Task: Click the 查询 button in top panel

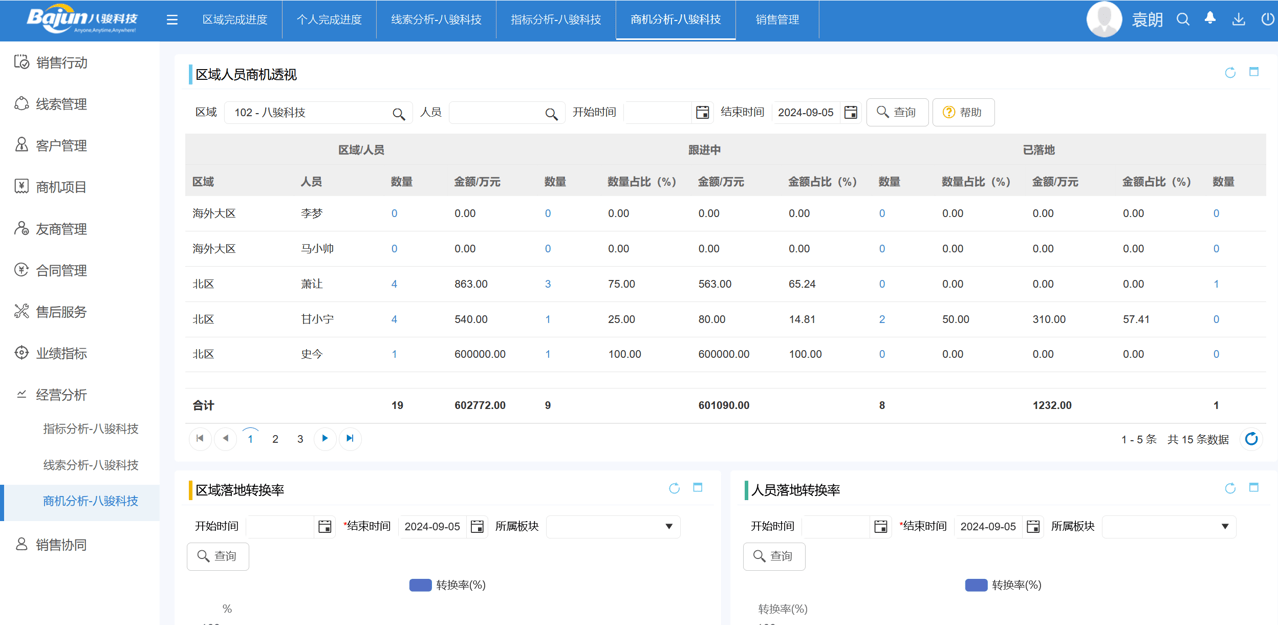Action: click(x=897, y=112)
